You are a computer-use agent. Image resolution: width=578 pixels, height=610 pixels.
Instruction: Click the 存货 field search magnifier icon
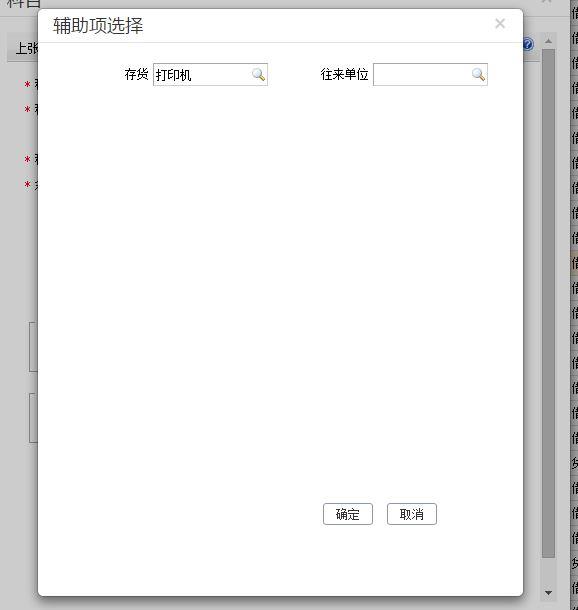point(259,74)
